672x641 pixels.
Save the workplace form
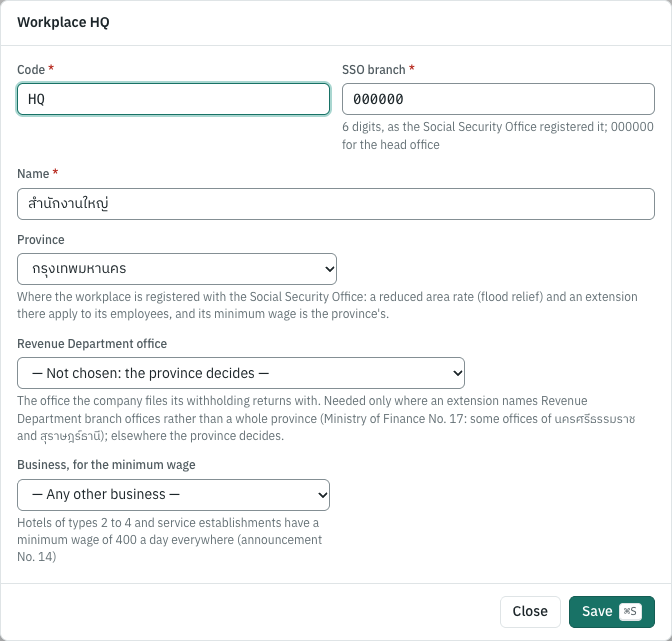click(612, 611)
